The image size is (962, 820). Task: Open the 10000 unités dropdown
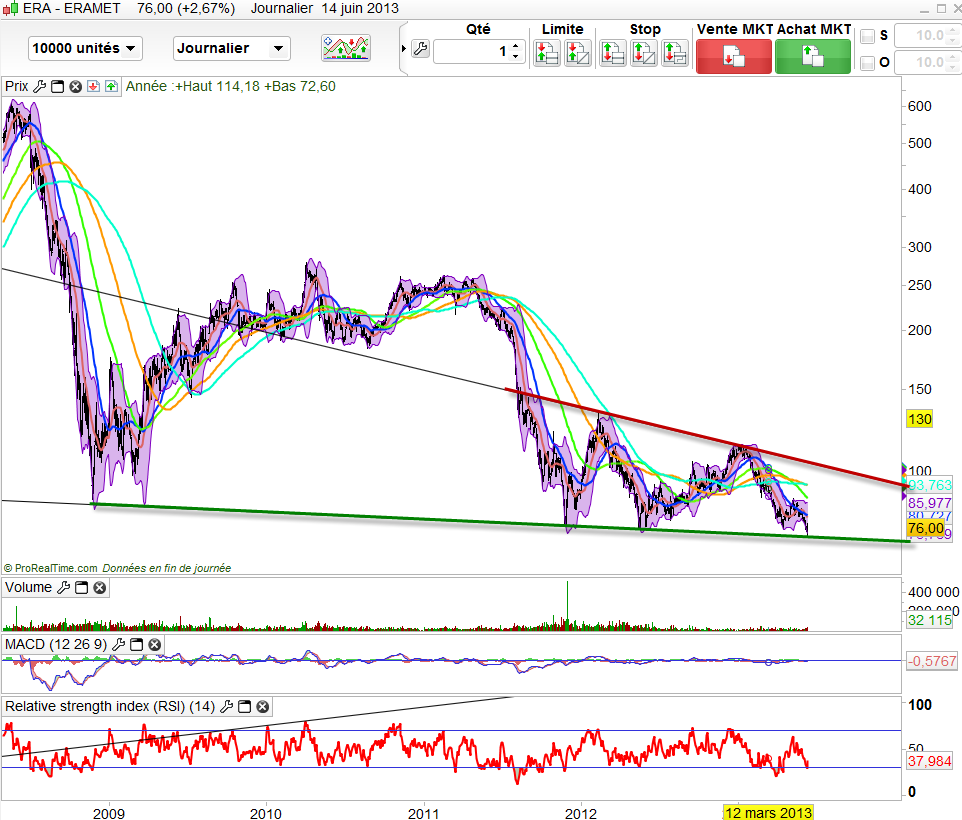coord(85,48)
